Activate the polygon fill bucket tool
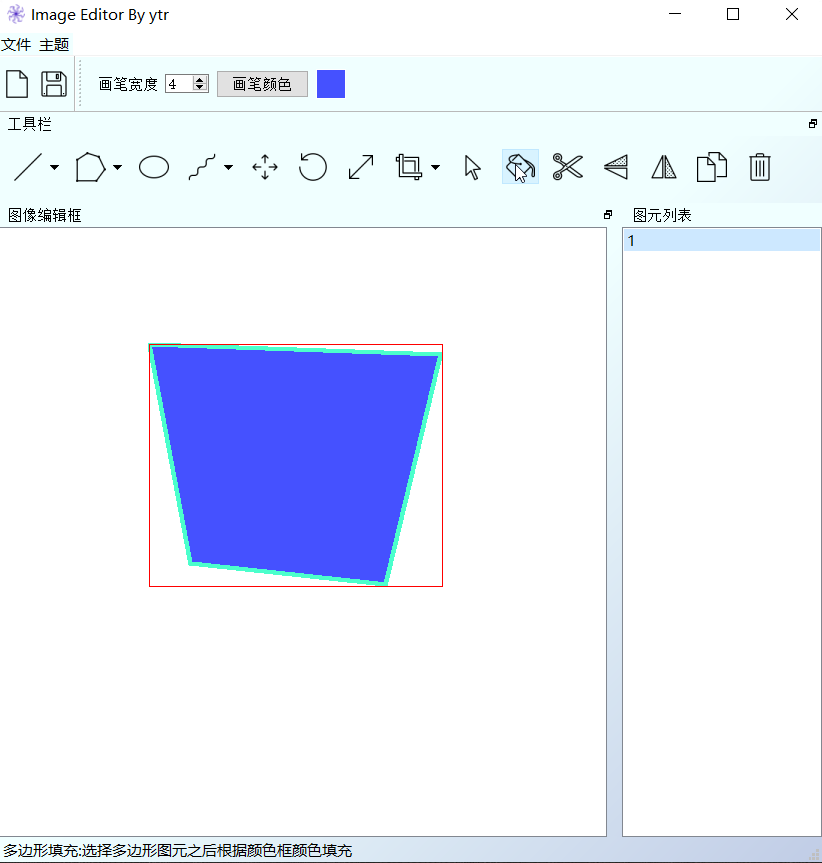 point(520,167)
